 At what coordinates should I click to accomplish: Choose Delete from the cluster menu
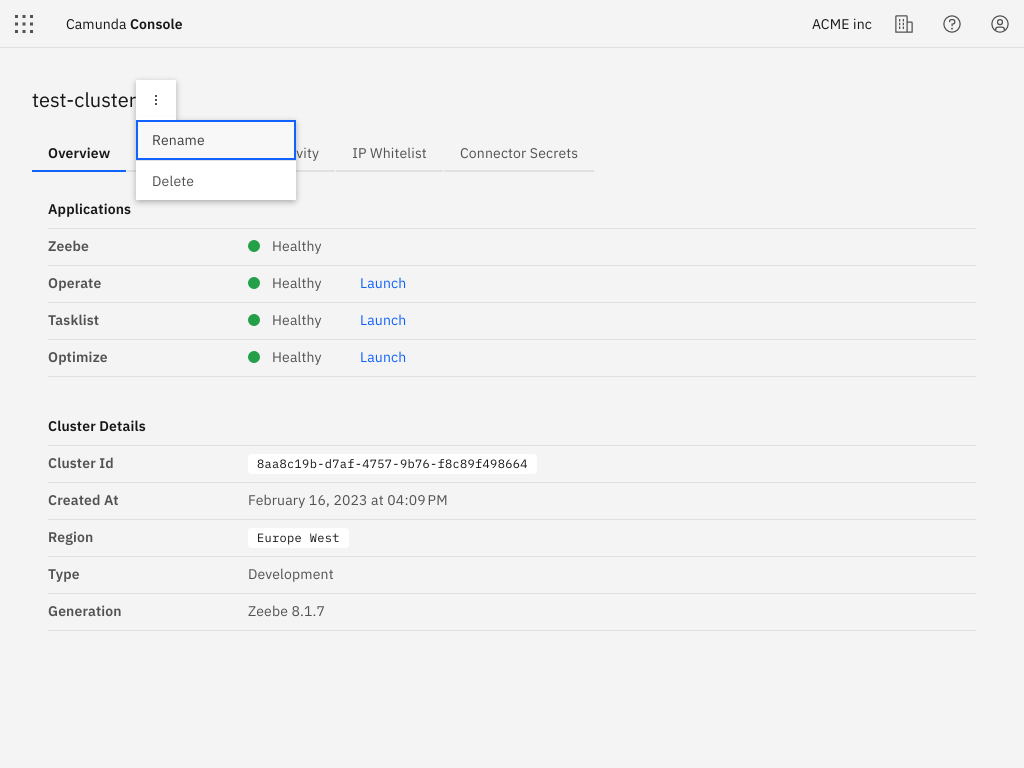(x=215, y=181)
